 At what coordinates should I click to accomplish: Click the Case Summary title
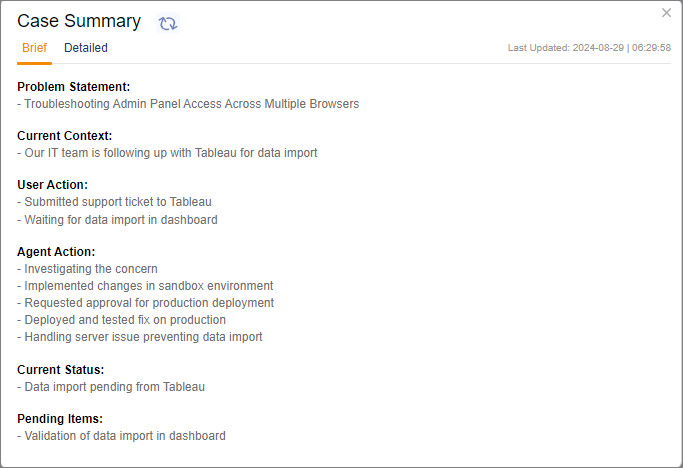[x=79, y=21]
